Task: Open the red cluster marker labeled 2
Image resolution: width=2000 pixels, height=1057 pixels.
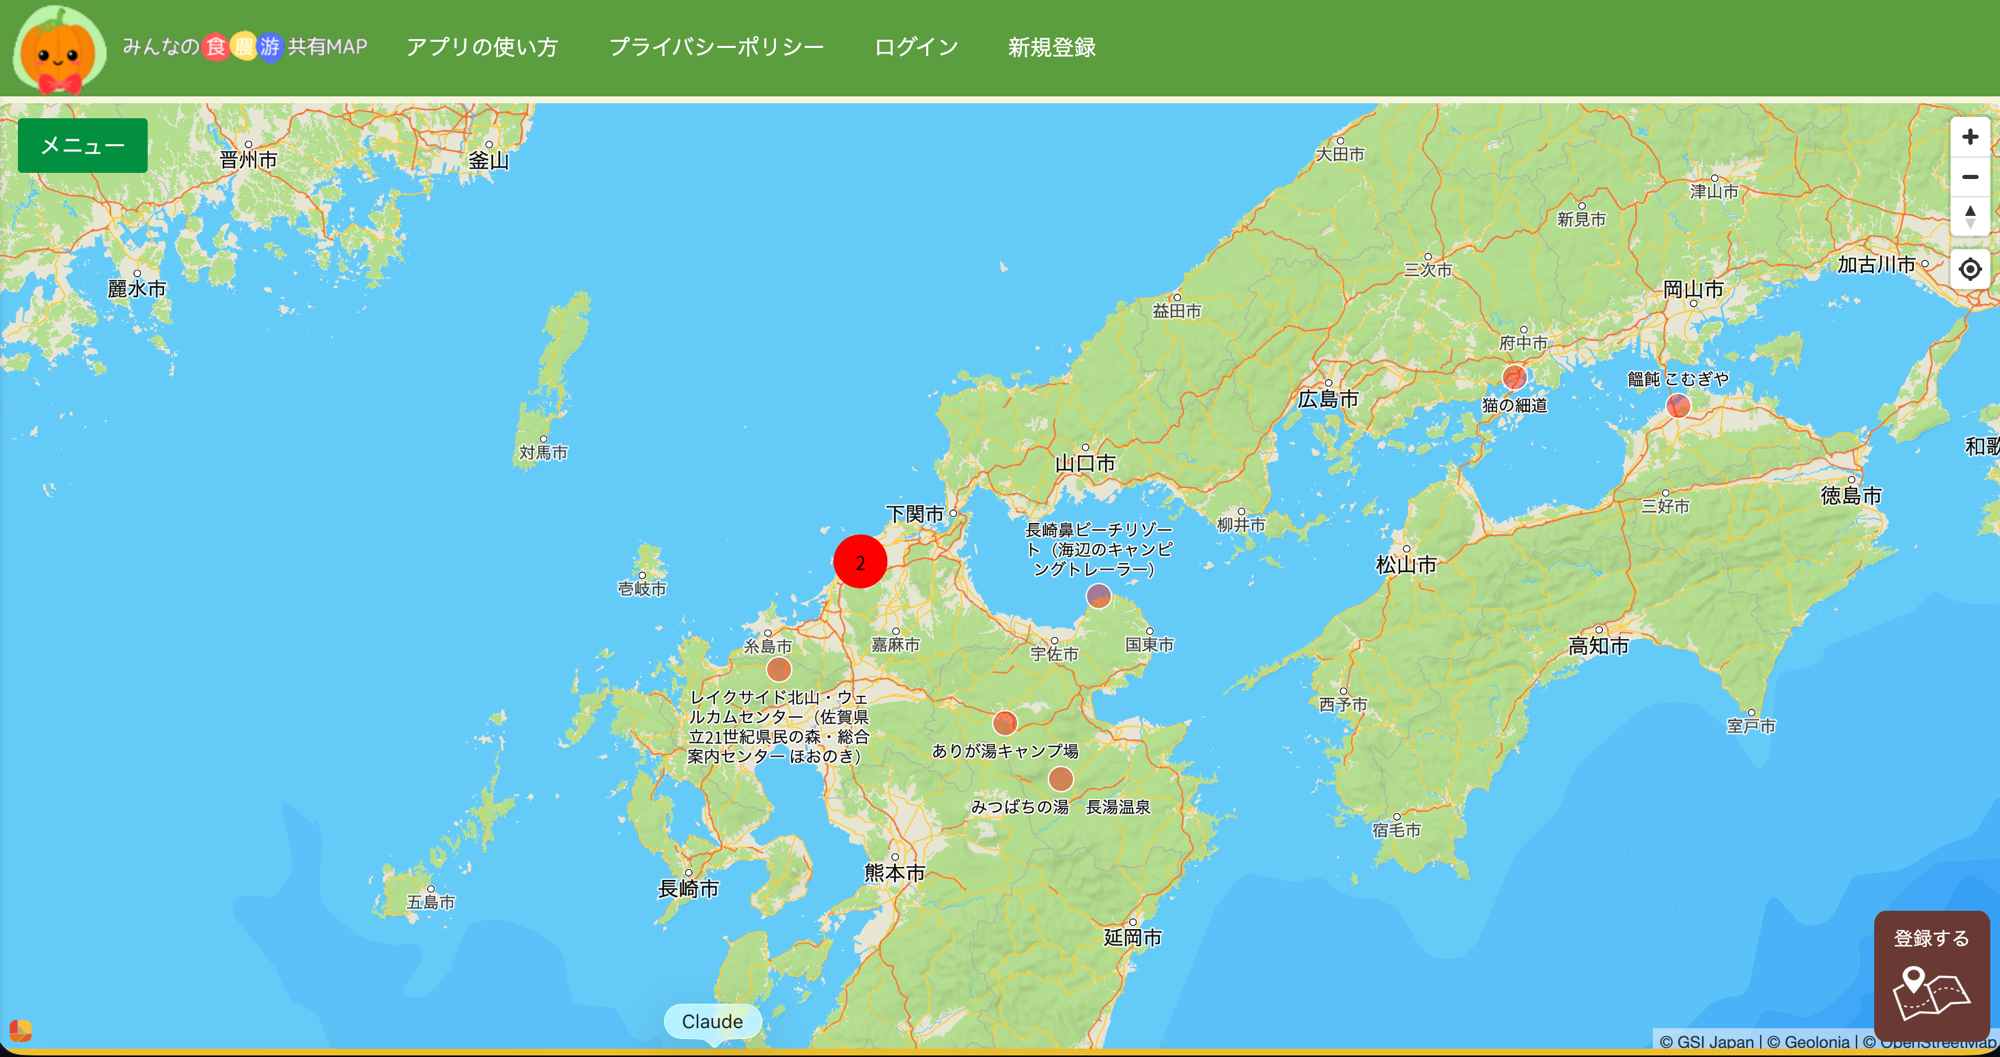Action: (x=860, y=562)
